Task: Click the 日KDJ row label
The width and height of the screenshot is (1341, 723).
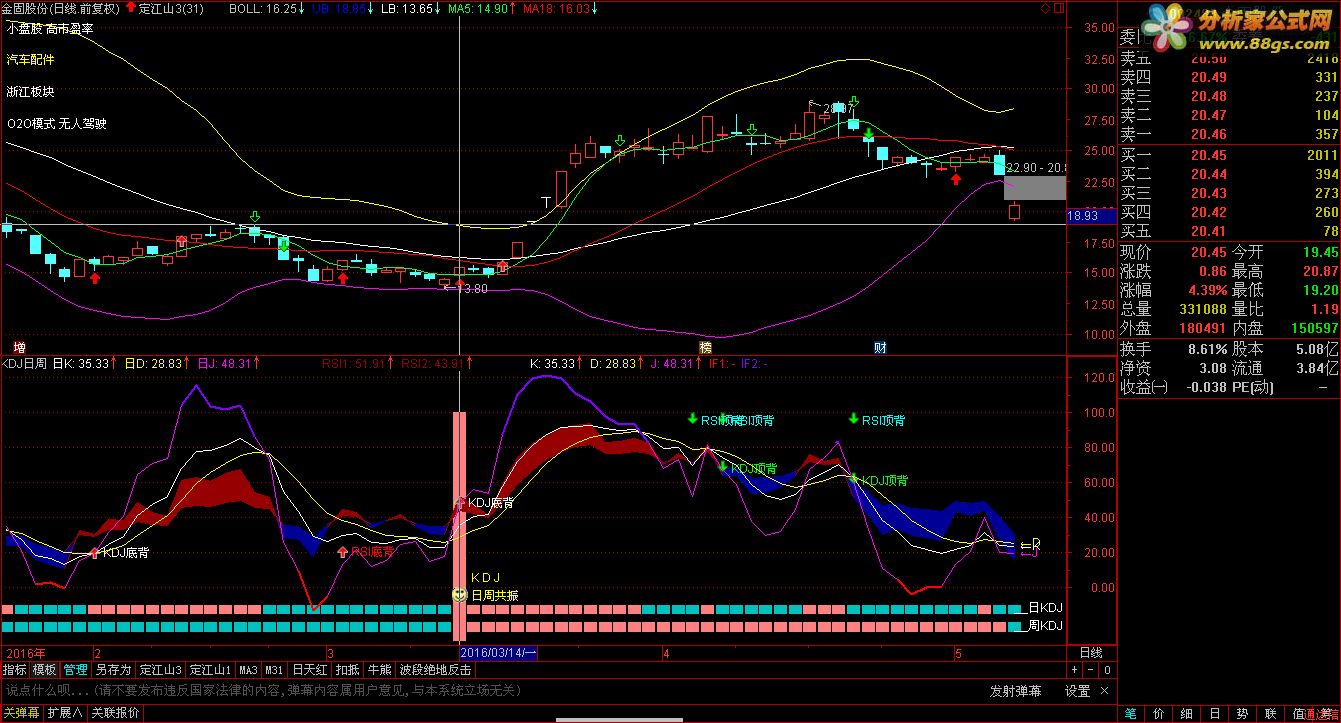Action: (1045, 608)
